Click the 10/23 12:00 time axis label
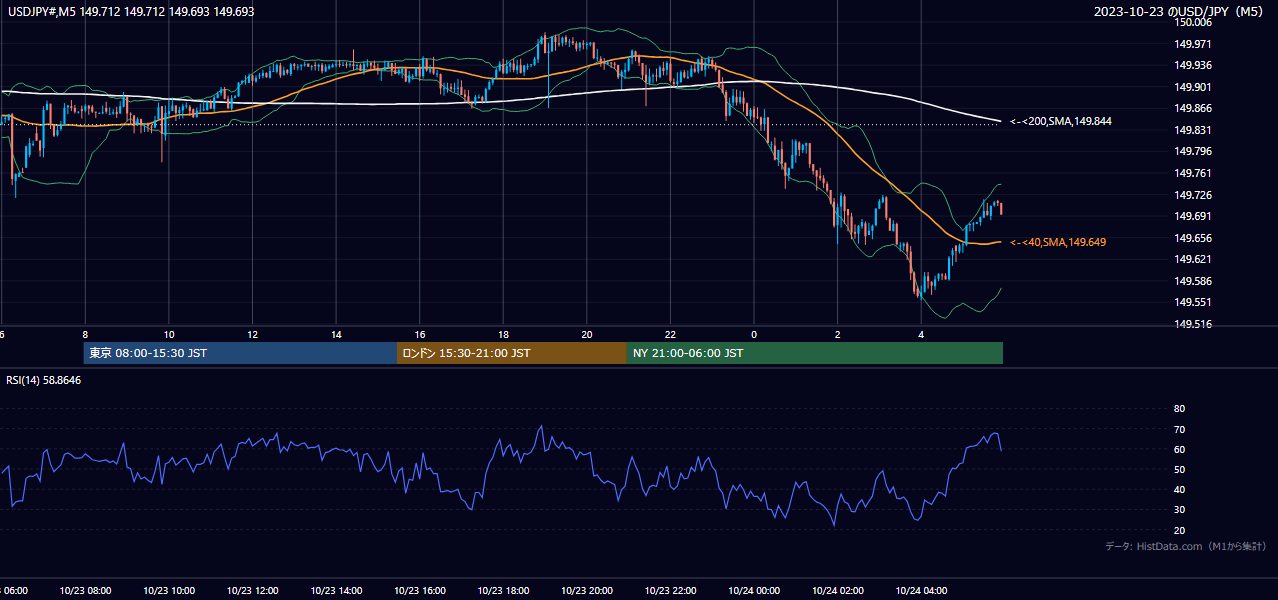 click(253, 590)
